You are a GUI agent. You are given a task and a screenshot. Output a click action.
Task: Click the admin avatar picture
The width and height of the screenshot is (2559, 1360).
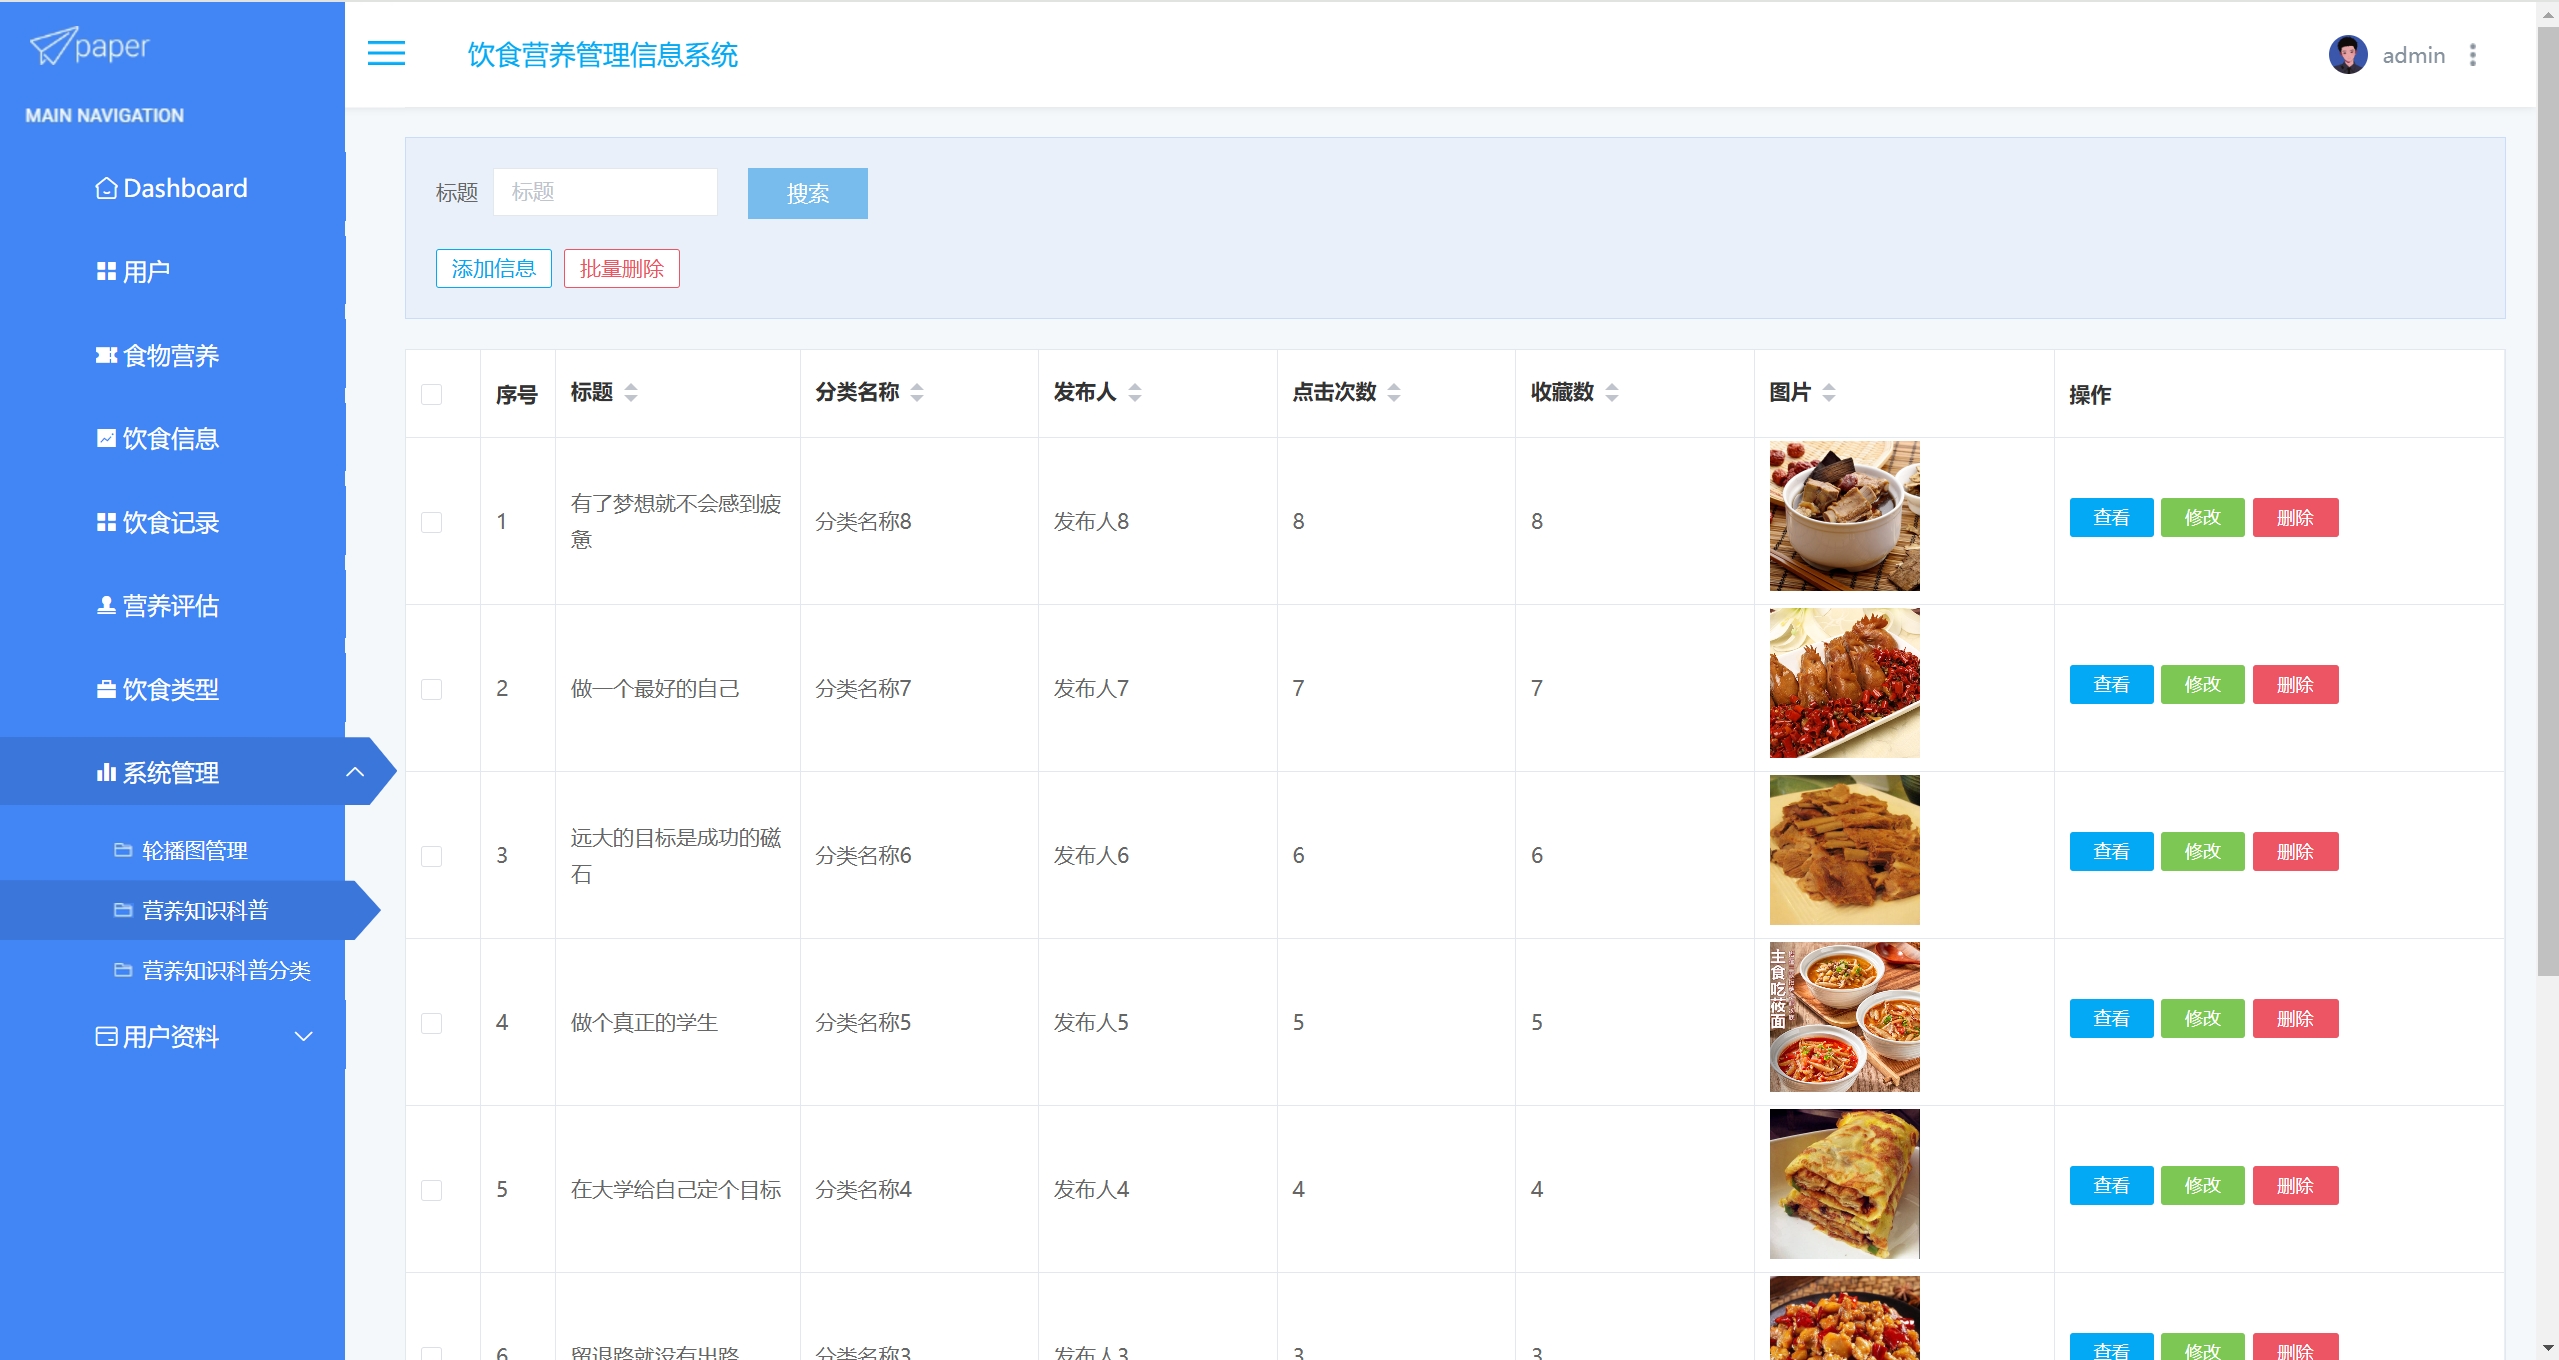tap(2347, 55)
